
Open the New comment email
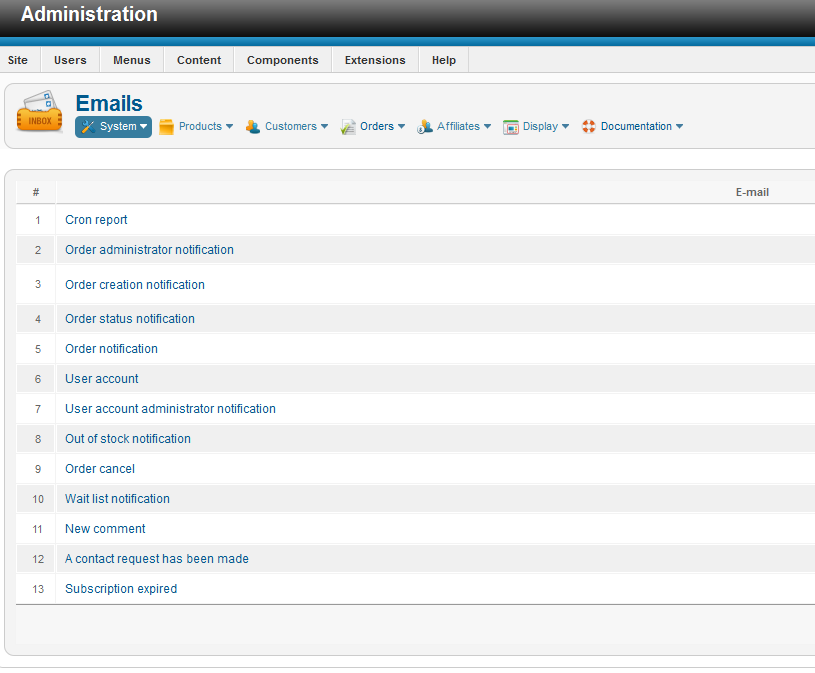click(x=105, y=529)
